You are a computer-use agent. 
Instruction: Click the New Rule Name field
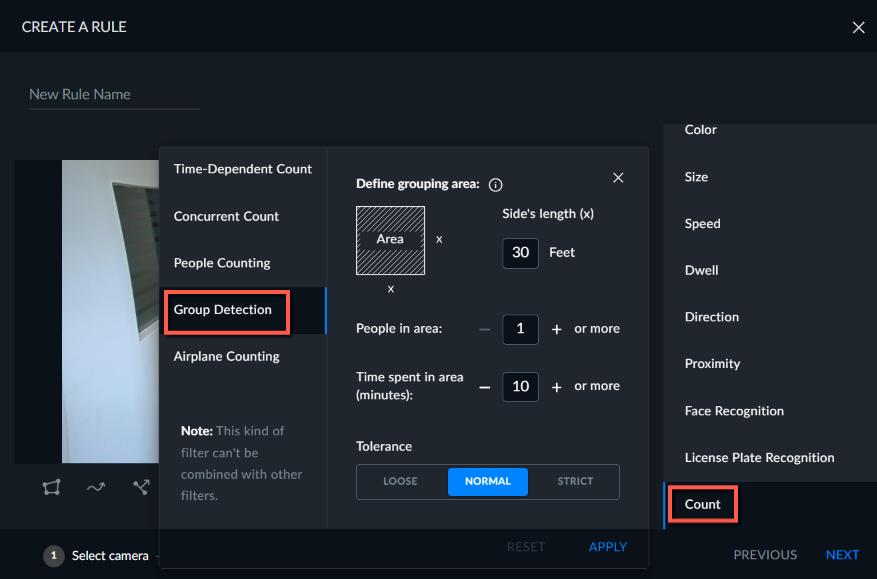coord(114,95)
